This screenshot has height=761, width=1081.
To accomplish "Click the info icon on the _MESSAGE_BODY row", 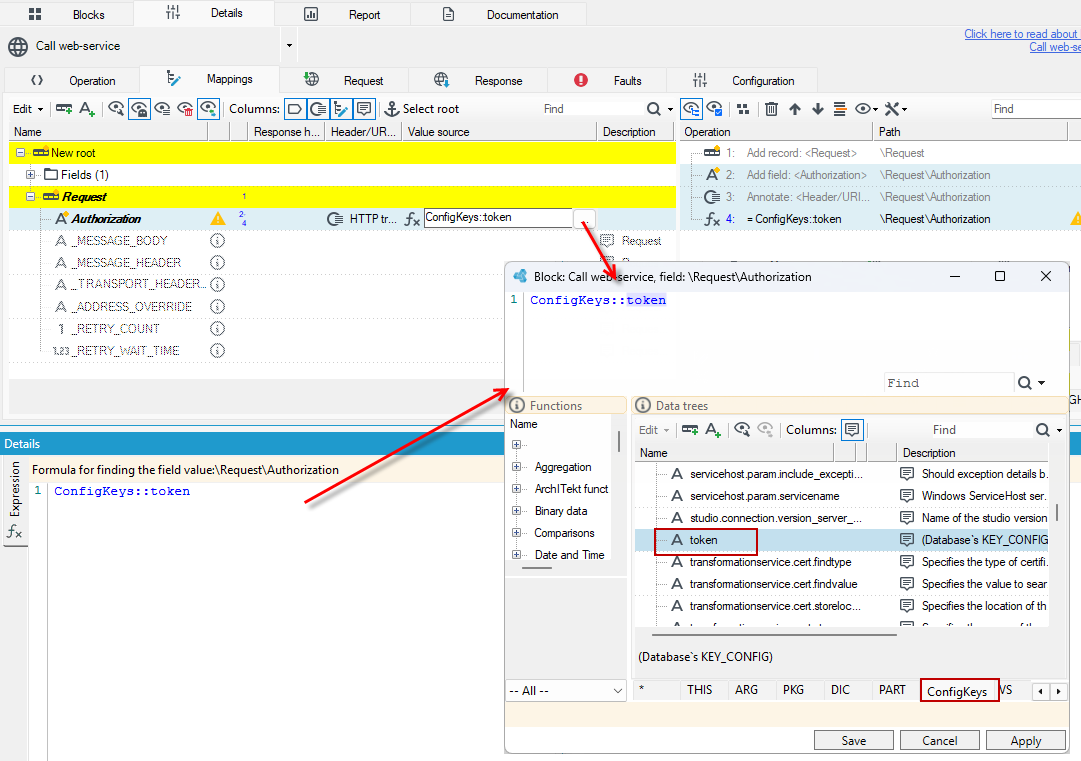I will coord(217,241).
